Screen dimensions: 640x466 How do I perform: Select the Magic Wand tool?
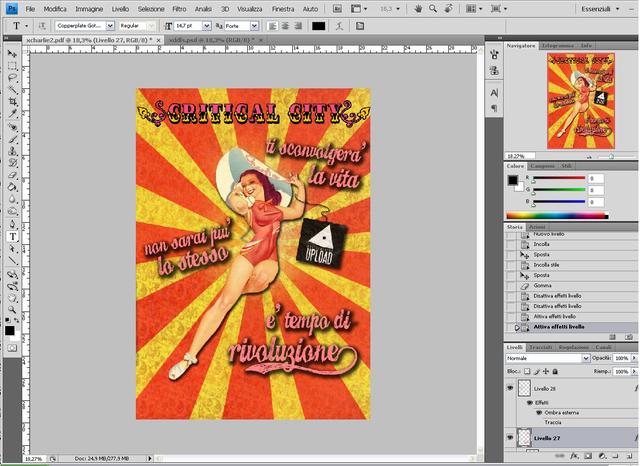(x=12, y=90)
